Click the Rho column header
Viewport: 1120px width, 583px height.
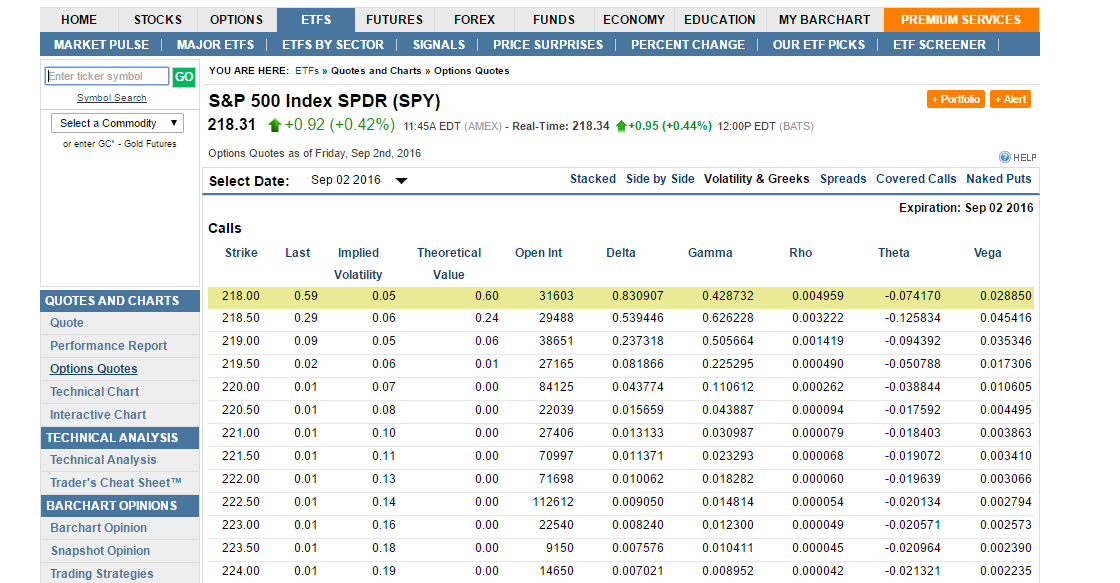point(801,253)
